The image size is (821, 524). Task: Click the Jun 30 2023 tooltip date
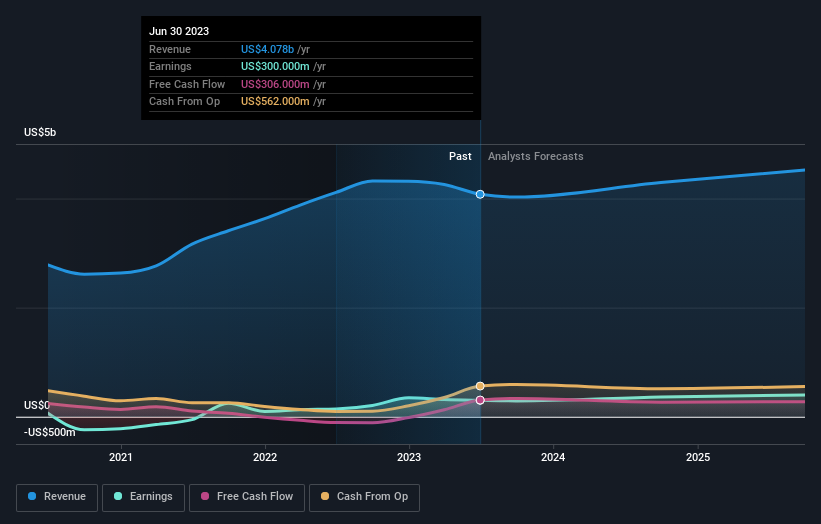point(179,31)
